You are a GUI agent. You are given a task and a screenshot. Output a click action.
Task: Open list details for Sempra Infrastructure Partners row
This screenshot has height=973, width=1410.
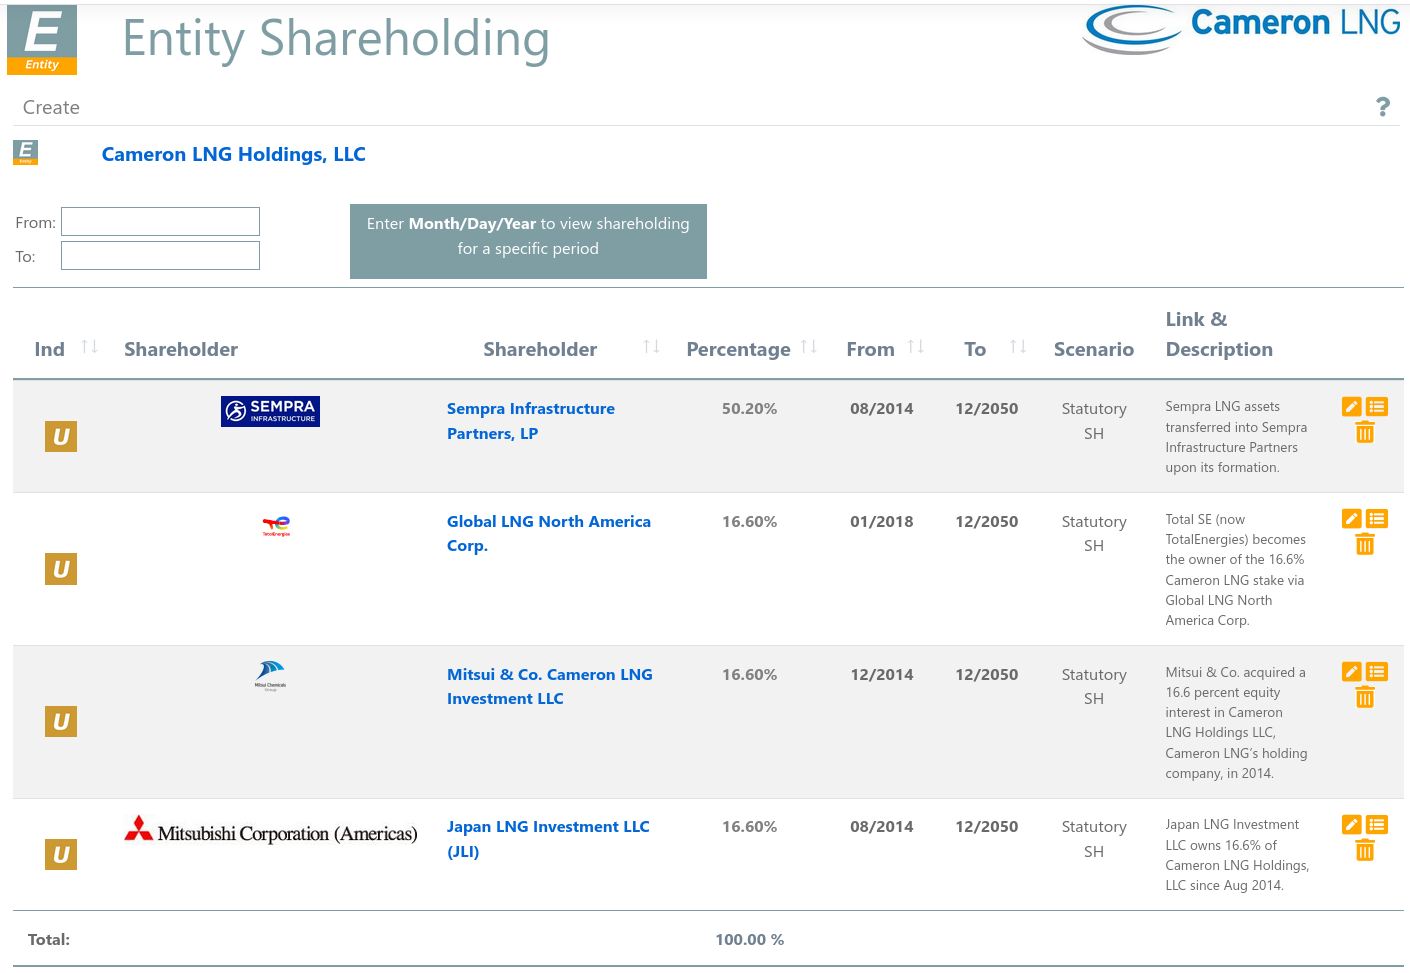tap(1377, 407)
